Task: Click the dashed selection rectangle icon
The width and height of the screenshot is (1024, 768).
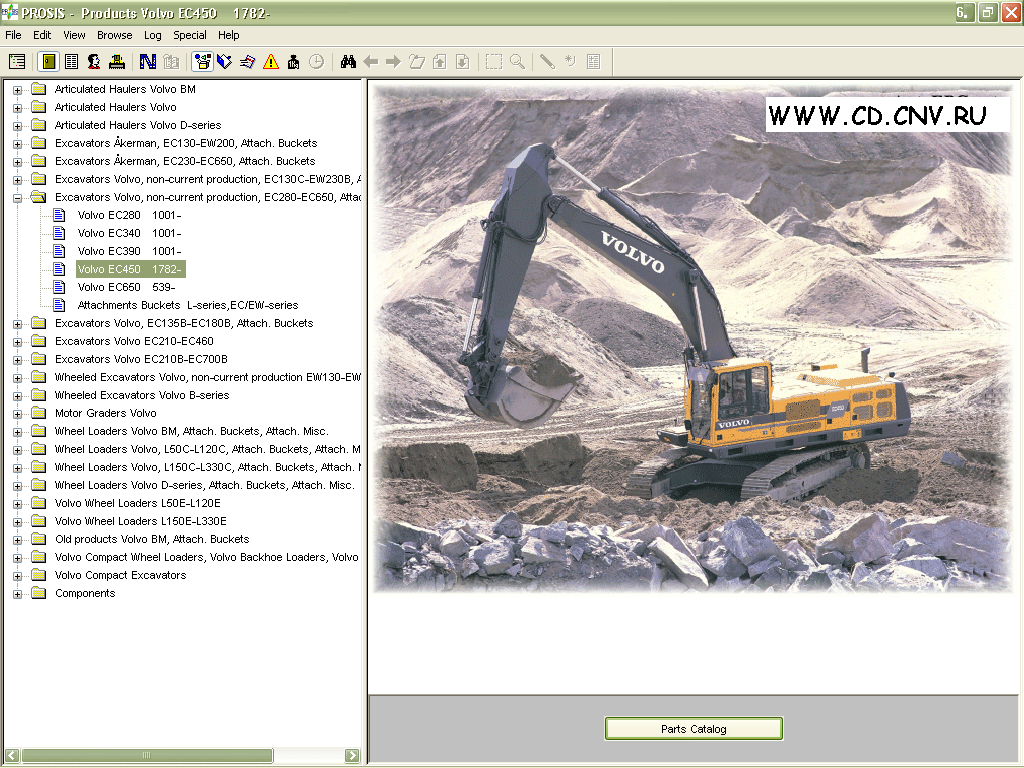Action: pyautogui.click(x=494, y=62)
